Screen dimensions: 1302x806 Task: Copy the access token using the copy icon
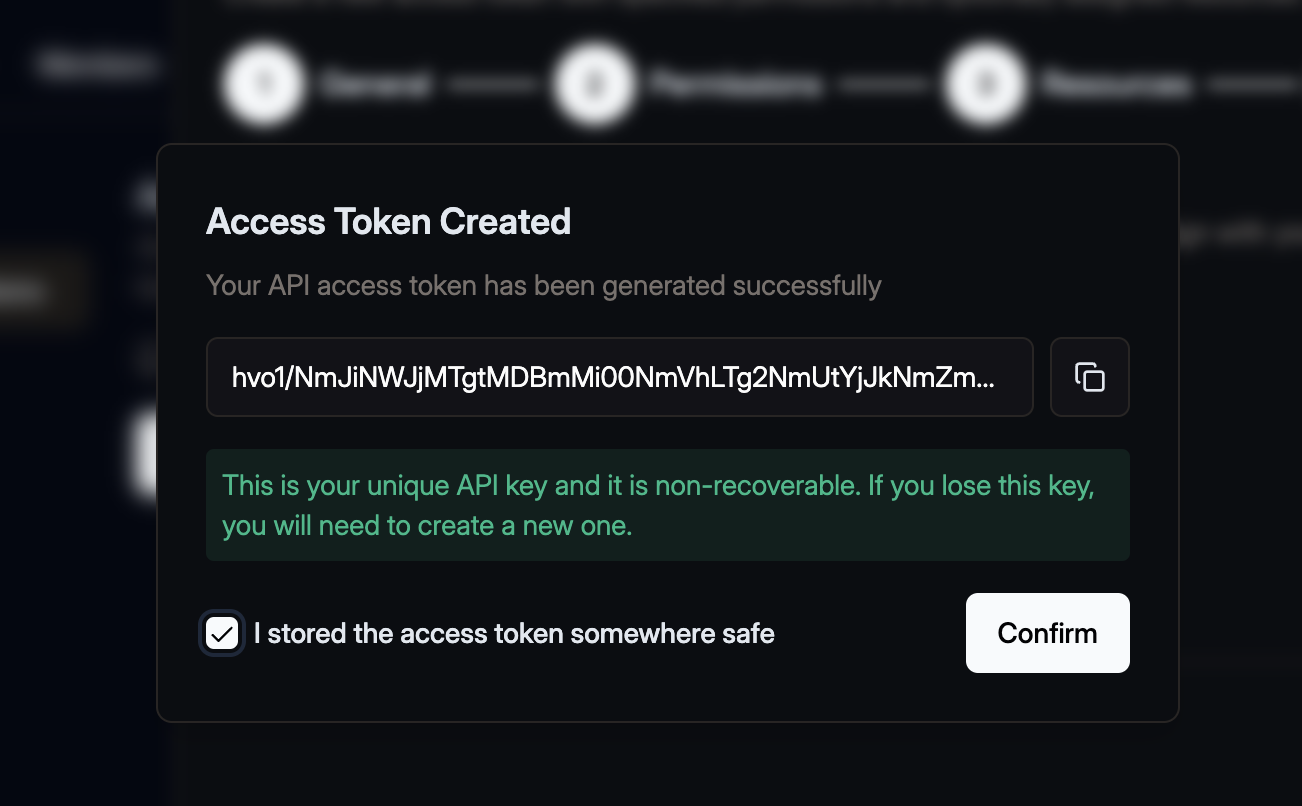tap(1089, 377)
